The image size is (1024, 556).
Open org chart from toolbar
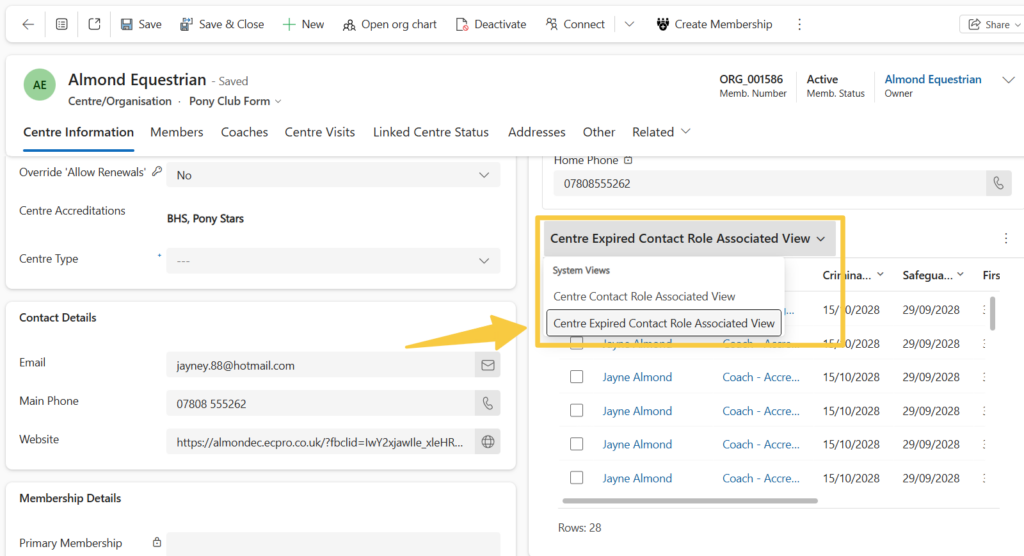389,24
